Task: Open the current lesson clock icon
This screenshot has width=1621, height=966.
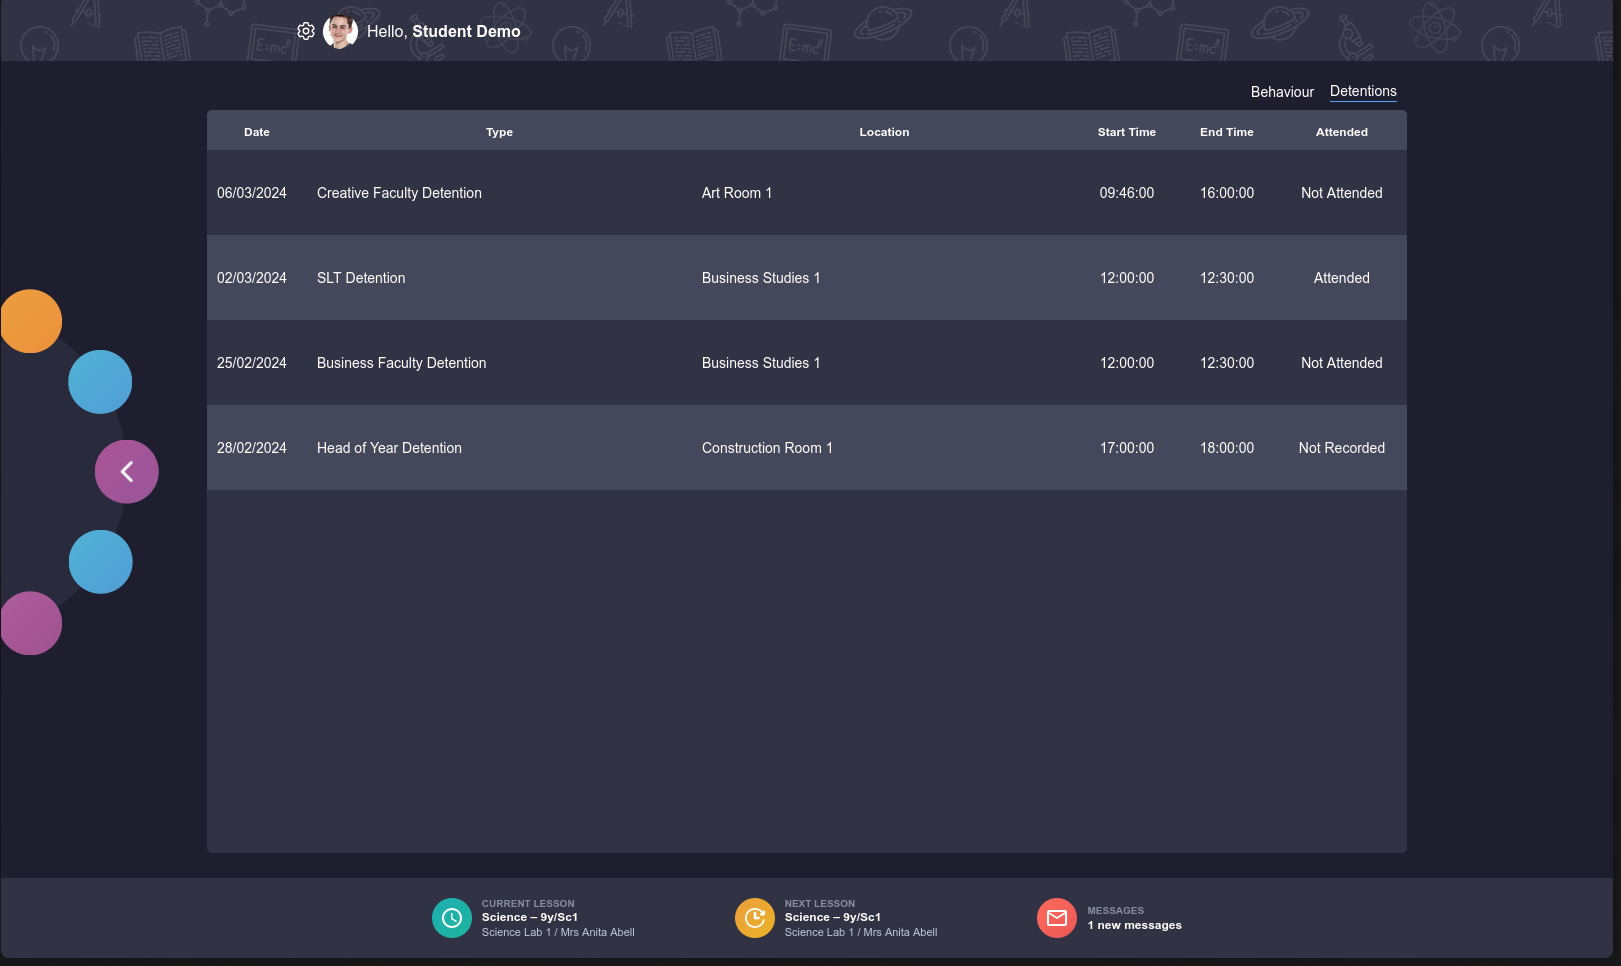Action: [x=452, y=918]
